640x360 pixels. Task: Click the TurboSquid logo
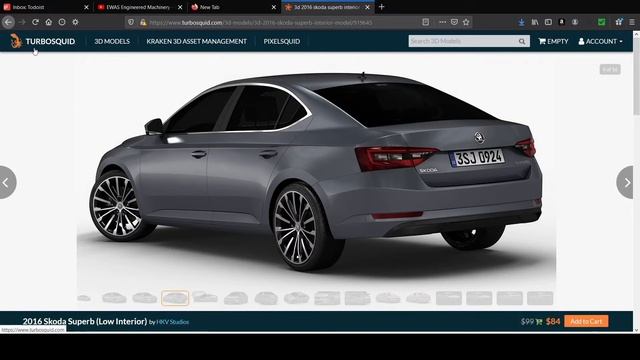[42, 41]
